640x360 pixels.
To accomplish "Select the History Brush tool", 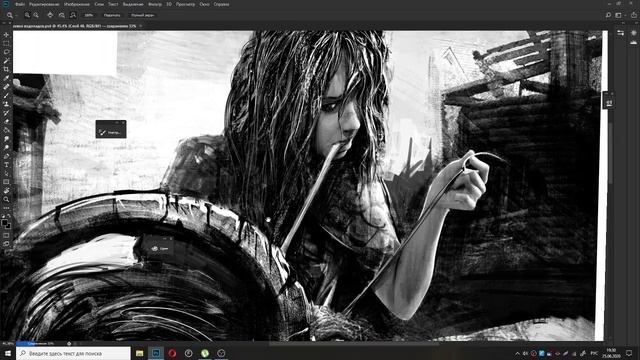I will coord(6,113).
